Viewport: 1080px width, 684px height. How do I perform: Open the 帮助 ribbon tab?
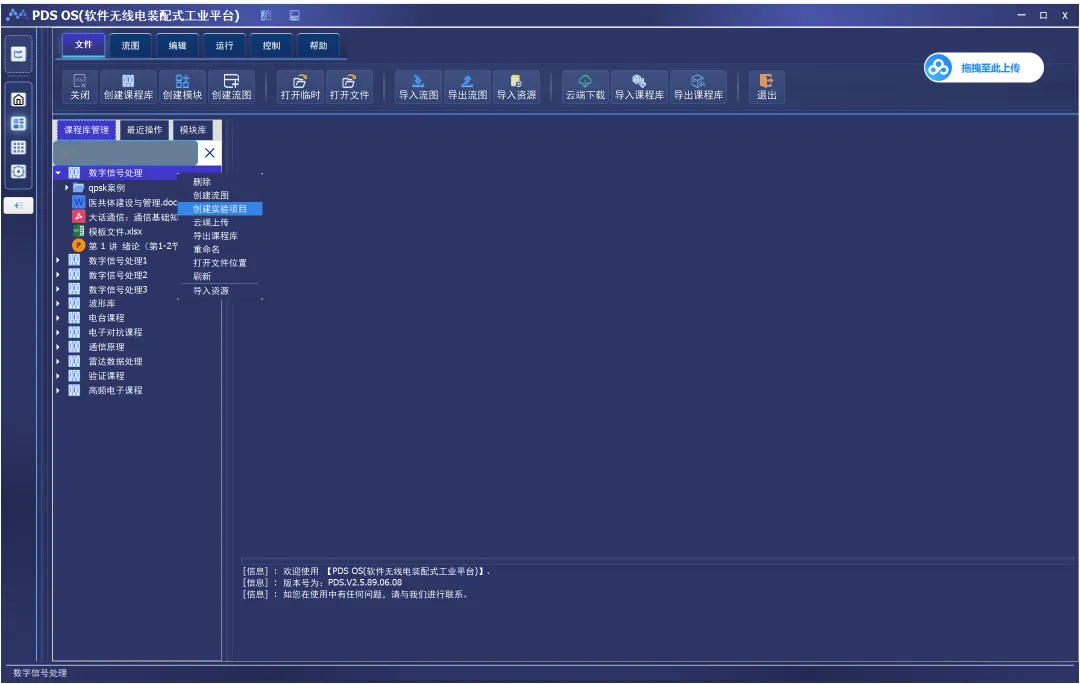coord(318,45)
